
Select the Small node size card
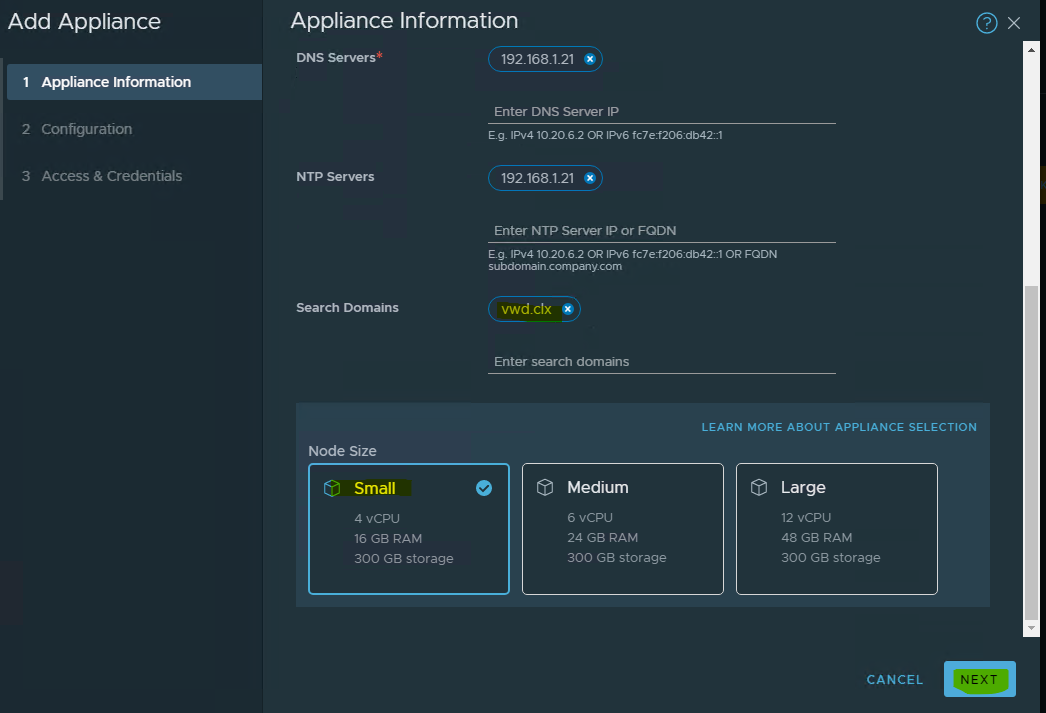pos(408,540)
